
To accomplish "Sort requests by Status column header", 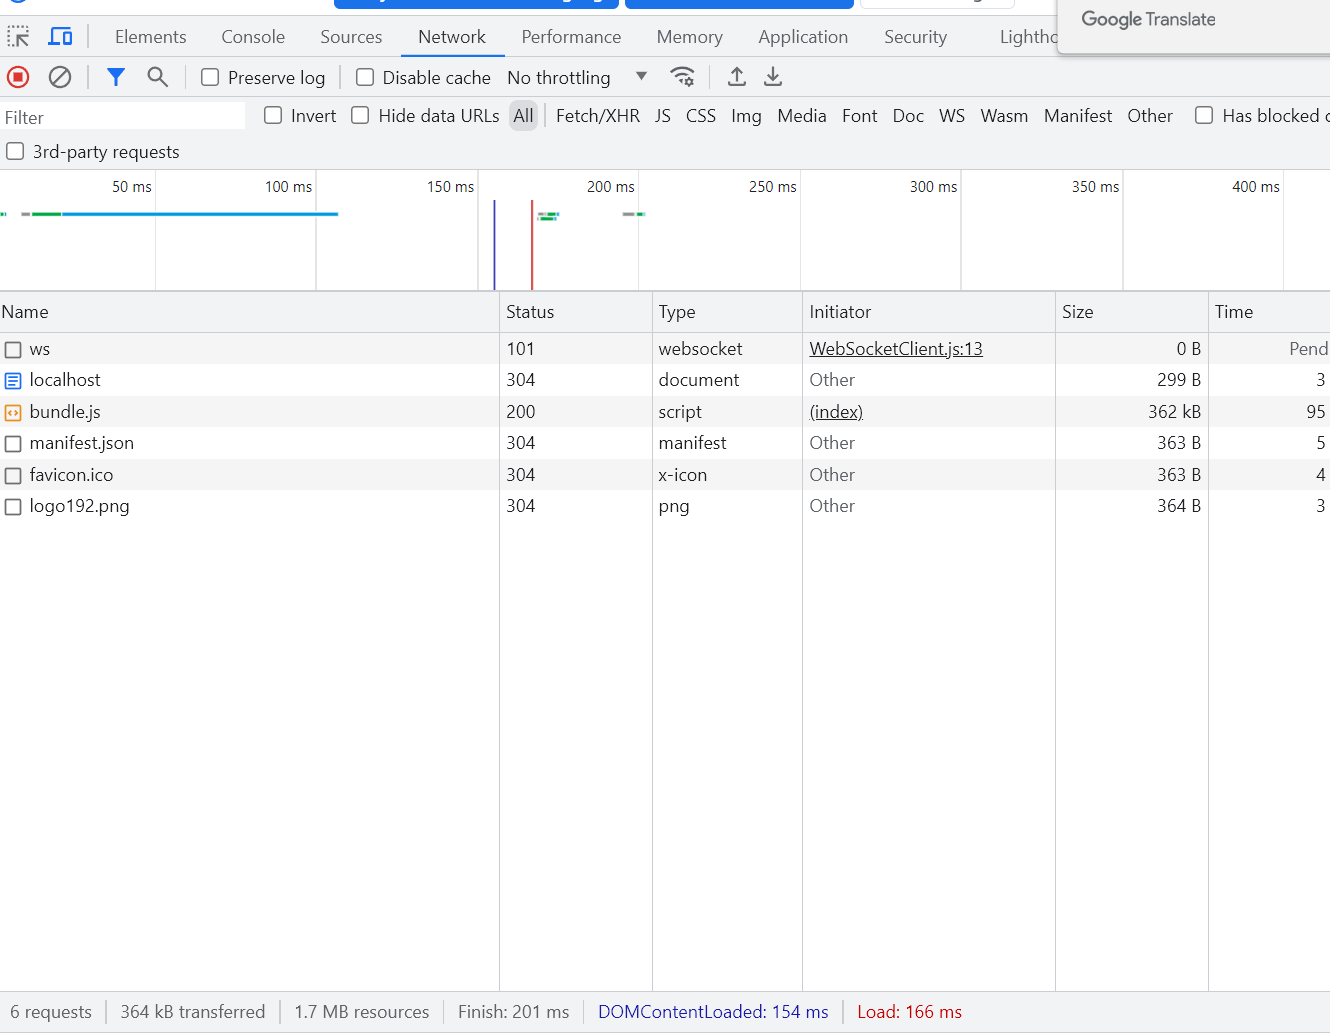I will [576, 312].
